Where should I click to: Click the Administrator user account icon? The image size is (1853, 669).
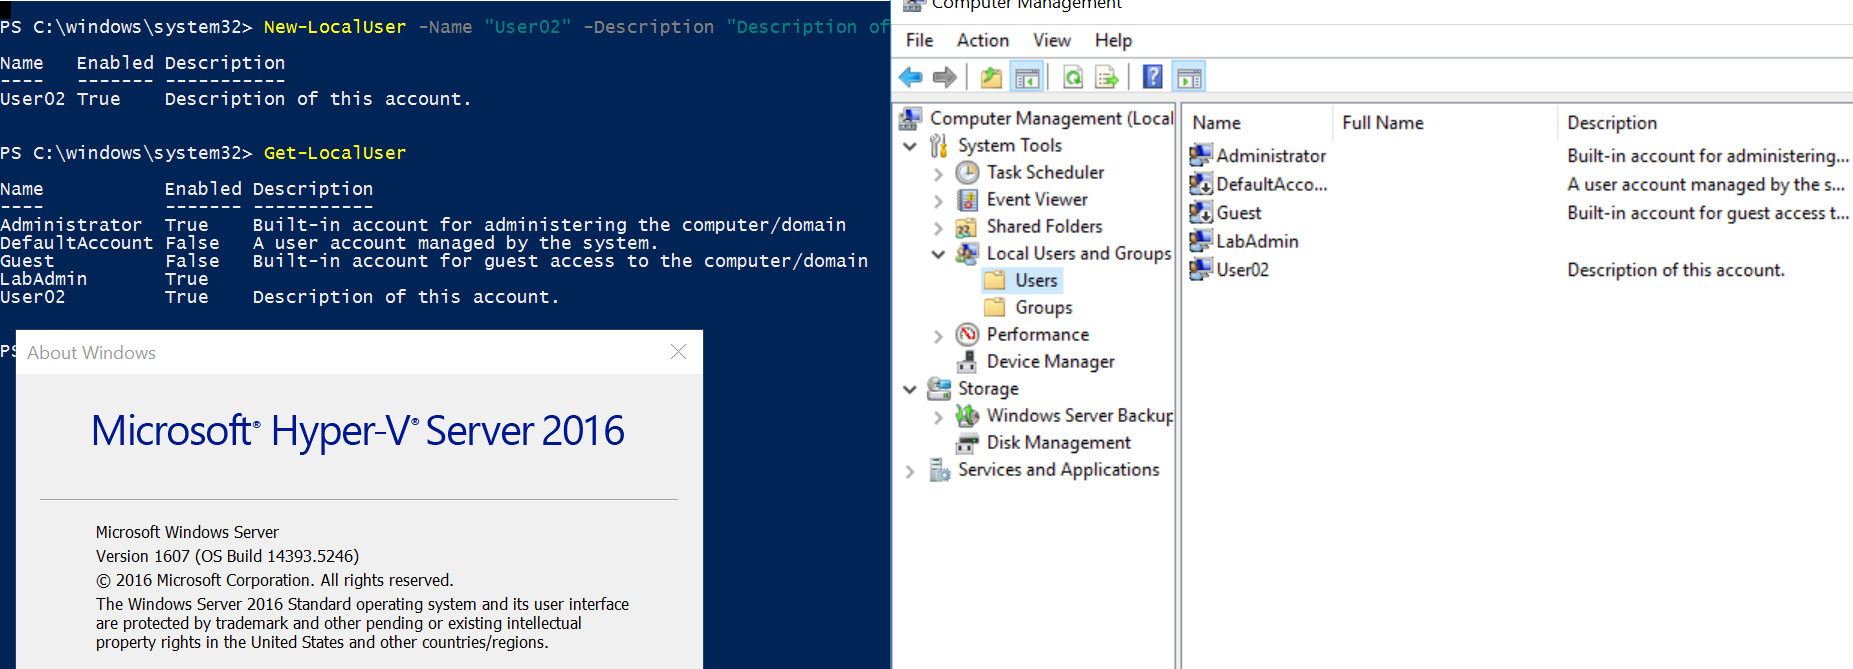tap(1201, 155)
